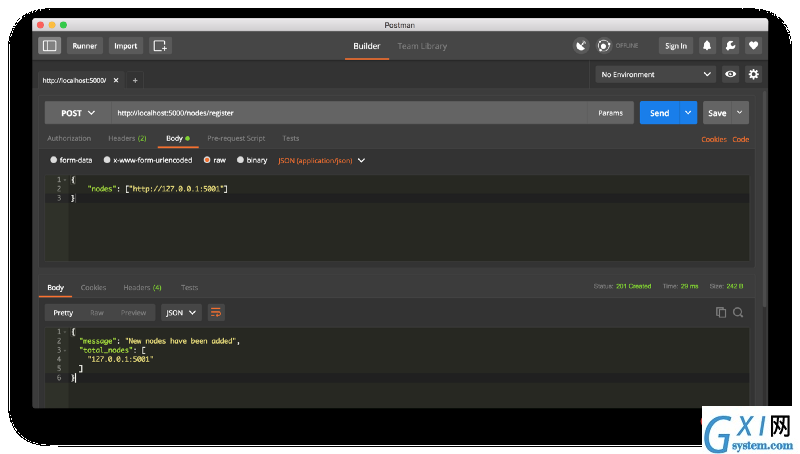This screenshot has width=800, height=454.
Task: Open the Authorization tab
Action: pos(69,138)
